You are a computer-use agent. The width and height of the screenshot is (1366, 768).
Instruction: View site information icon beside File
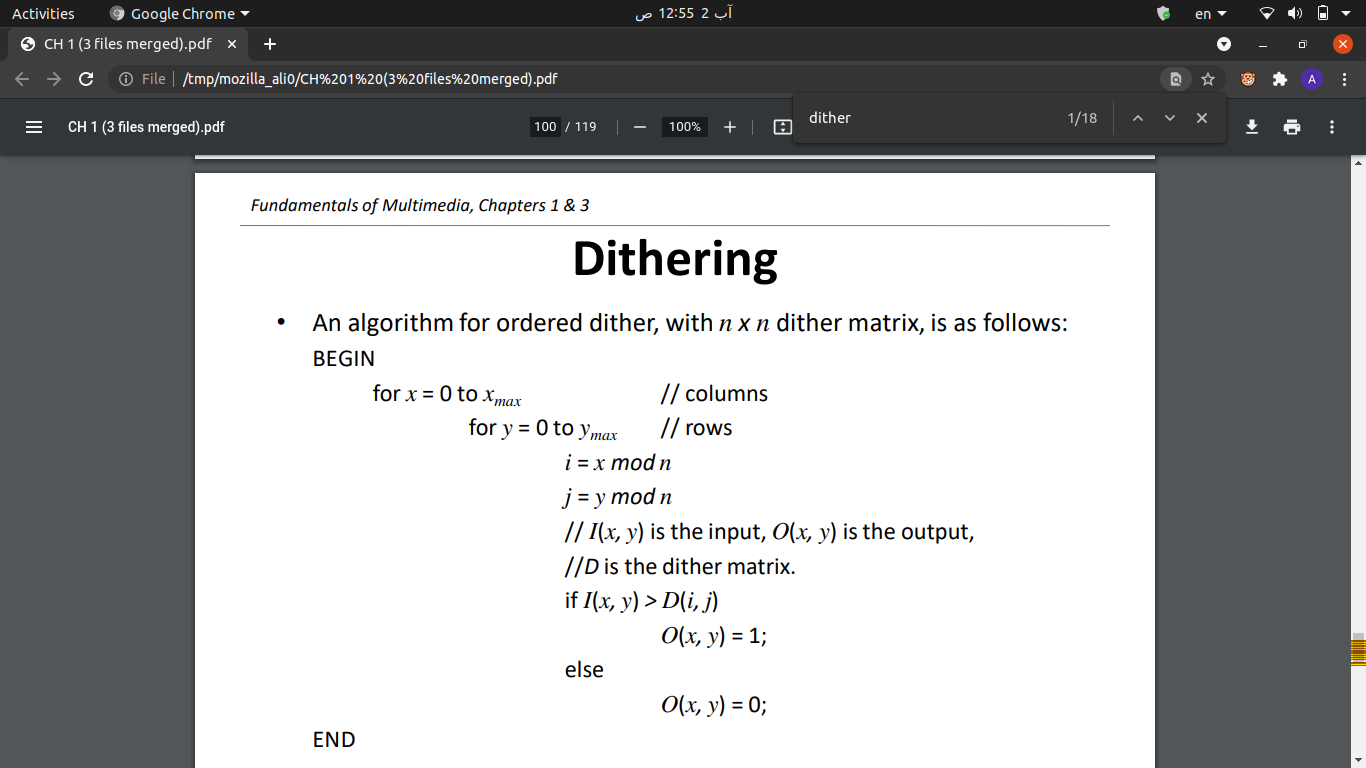click(x=126, y=79)
